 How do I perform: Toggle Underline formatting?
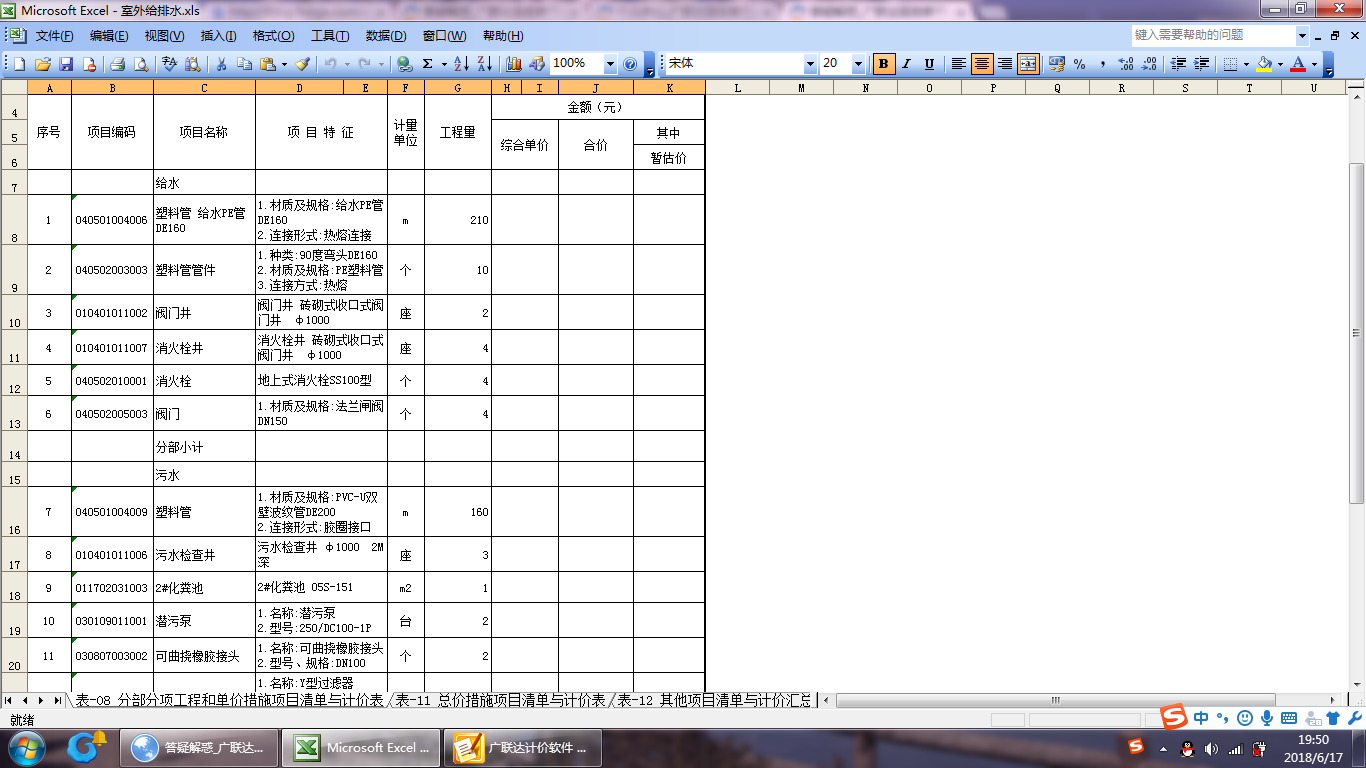click(x=930, y=63)
